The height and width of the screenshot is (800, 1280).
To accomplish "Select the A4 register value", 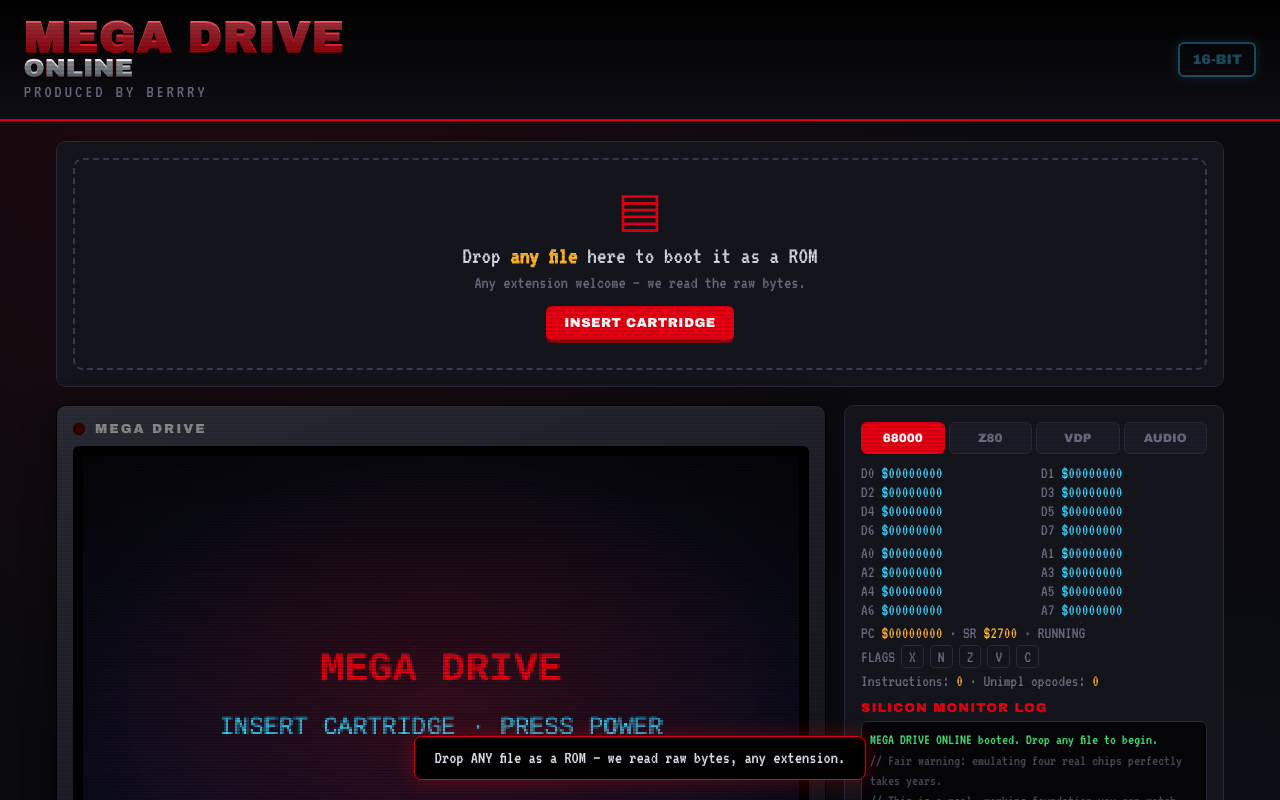I will point(912,592).
